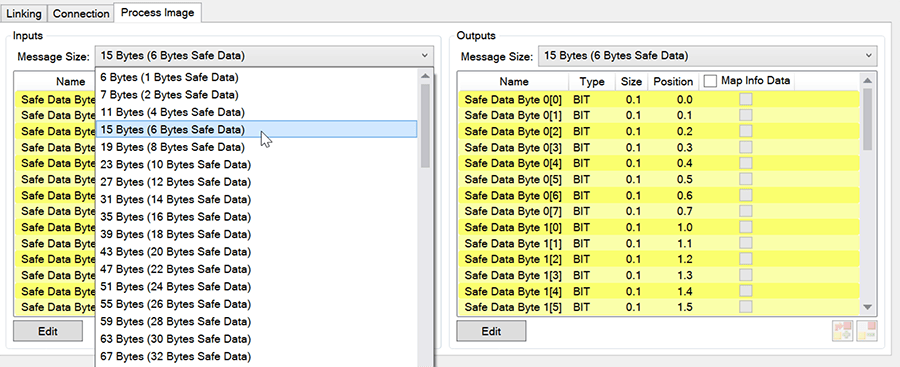Open the Connection tab
The height and width of the screenshot is (367, 900).
(x=81, y=13)
